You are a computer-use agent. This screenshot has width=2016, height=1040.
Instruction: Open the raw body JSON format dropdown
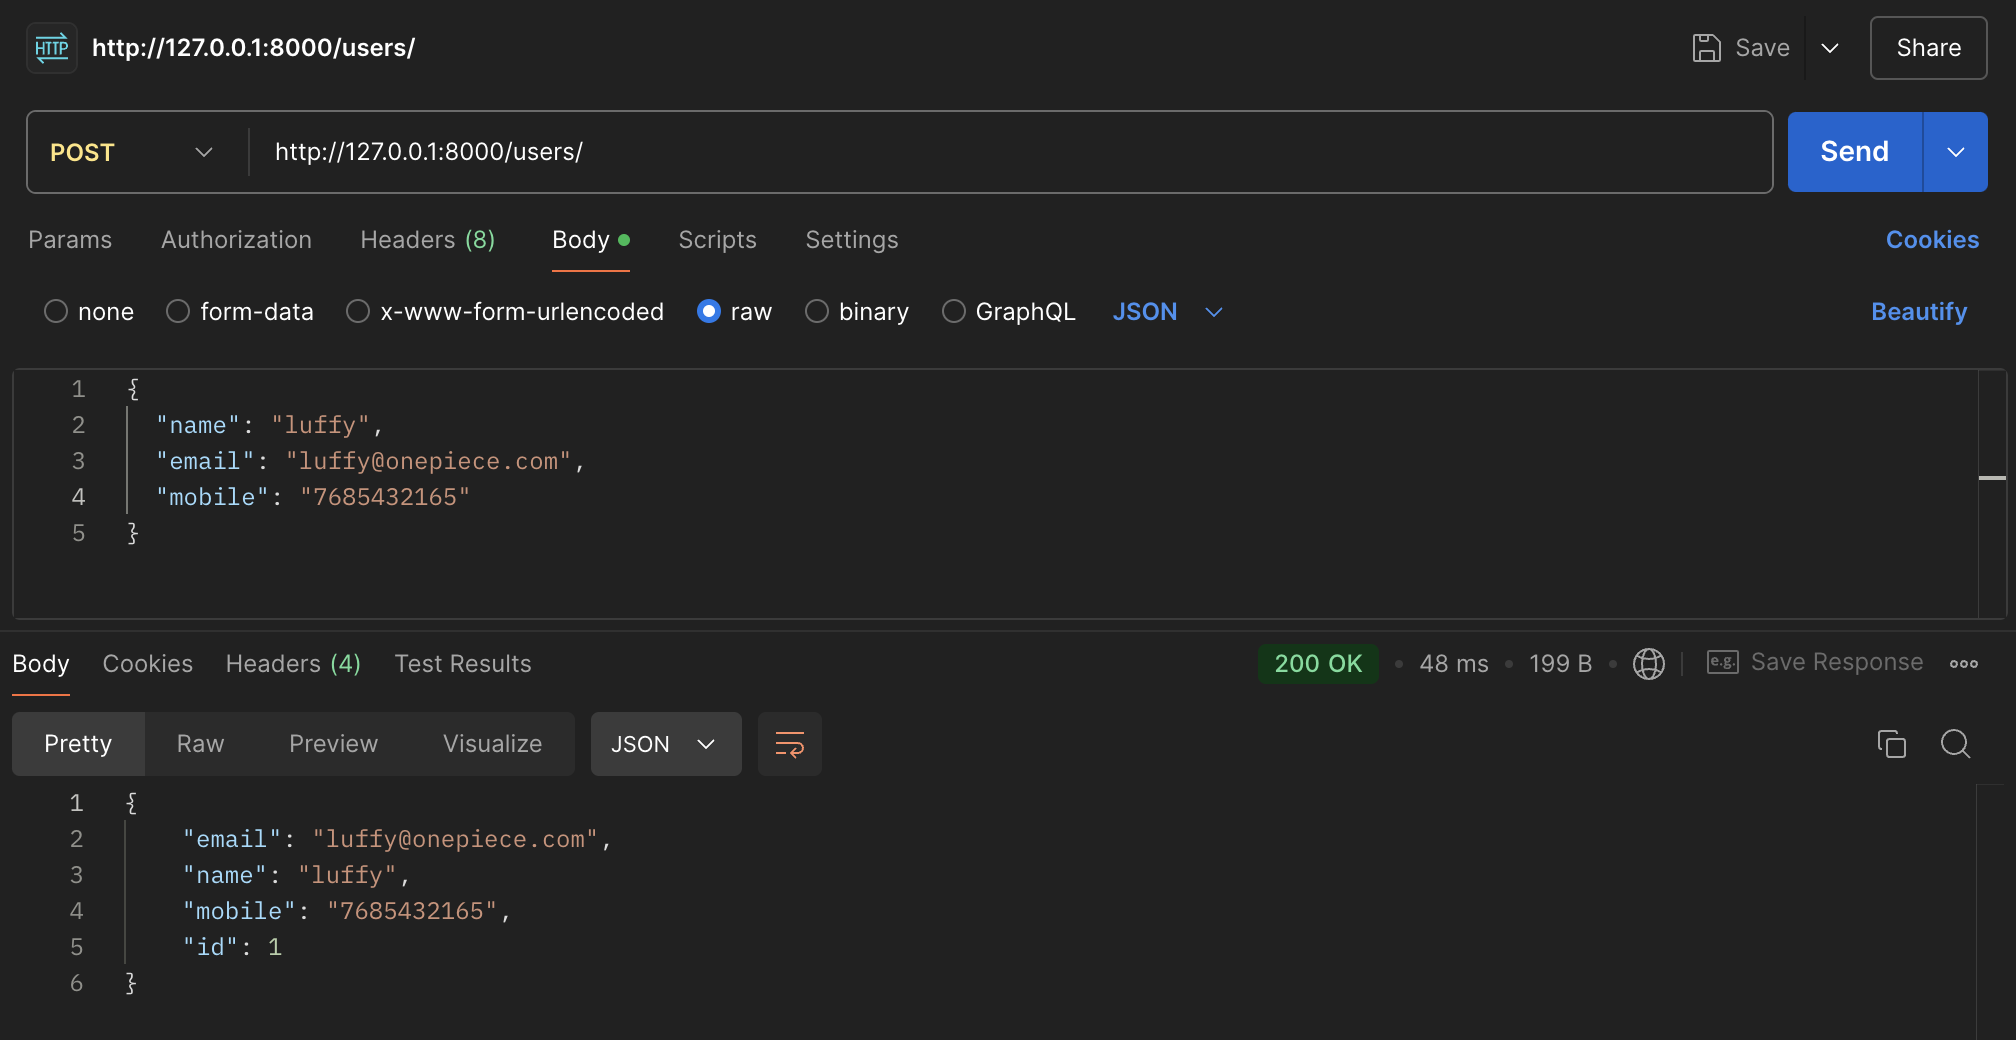(x=1168, y=312)
